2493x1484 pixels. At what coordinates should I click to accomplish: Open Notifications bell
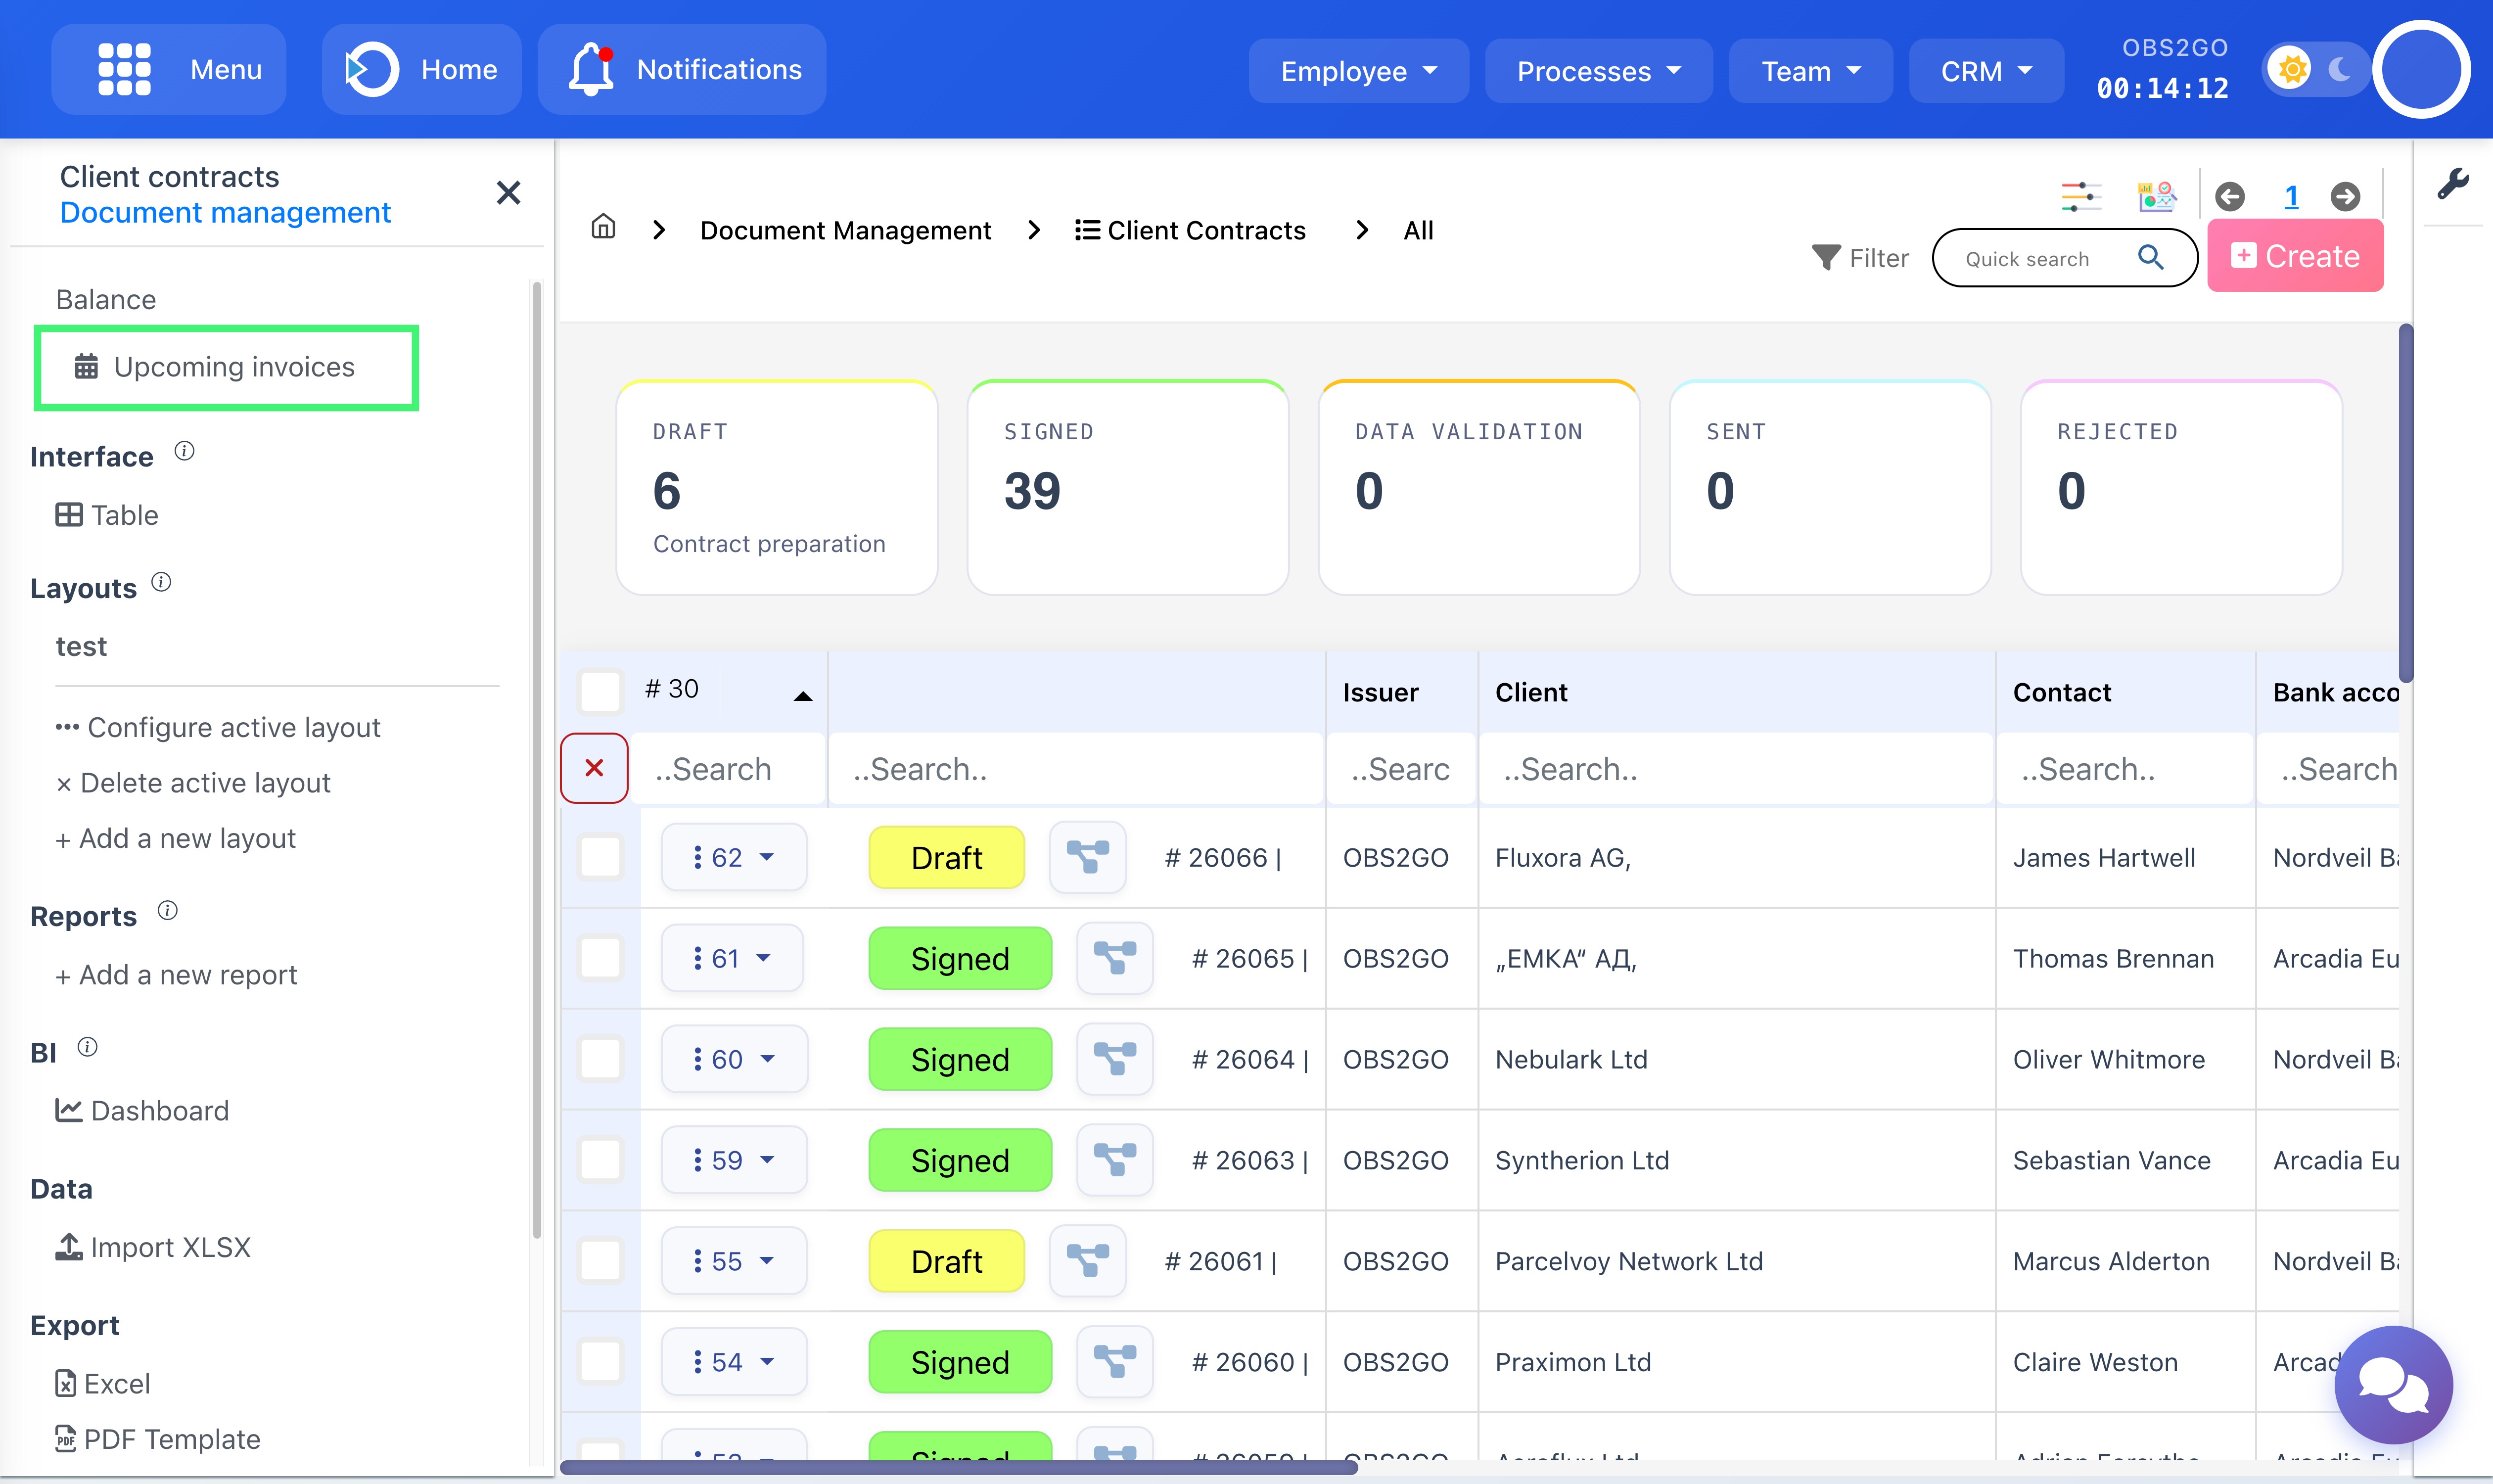coord(682,69)
